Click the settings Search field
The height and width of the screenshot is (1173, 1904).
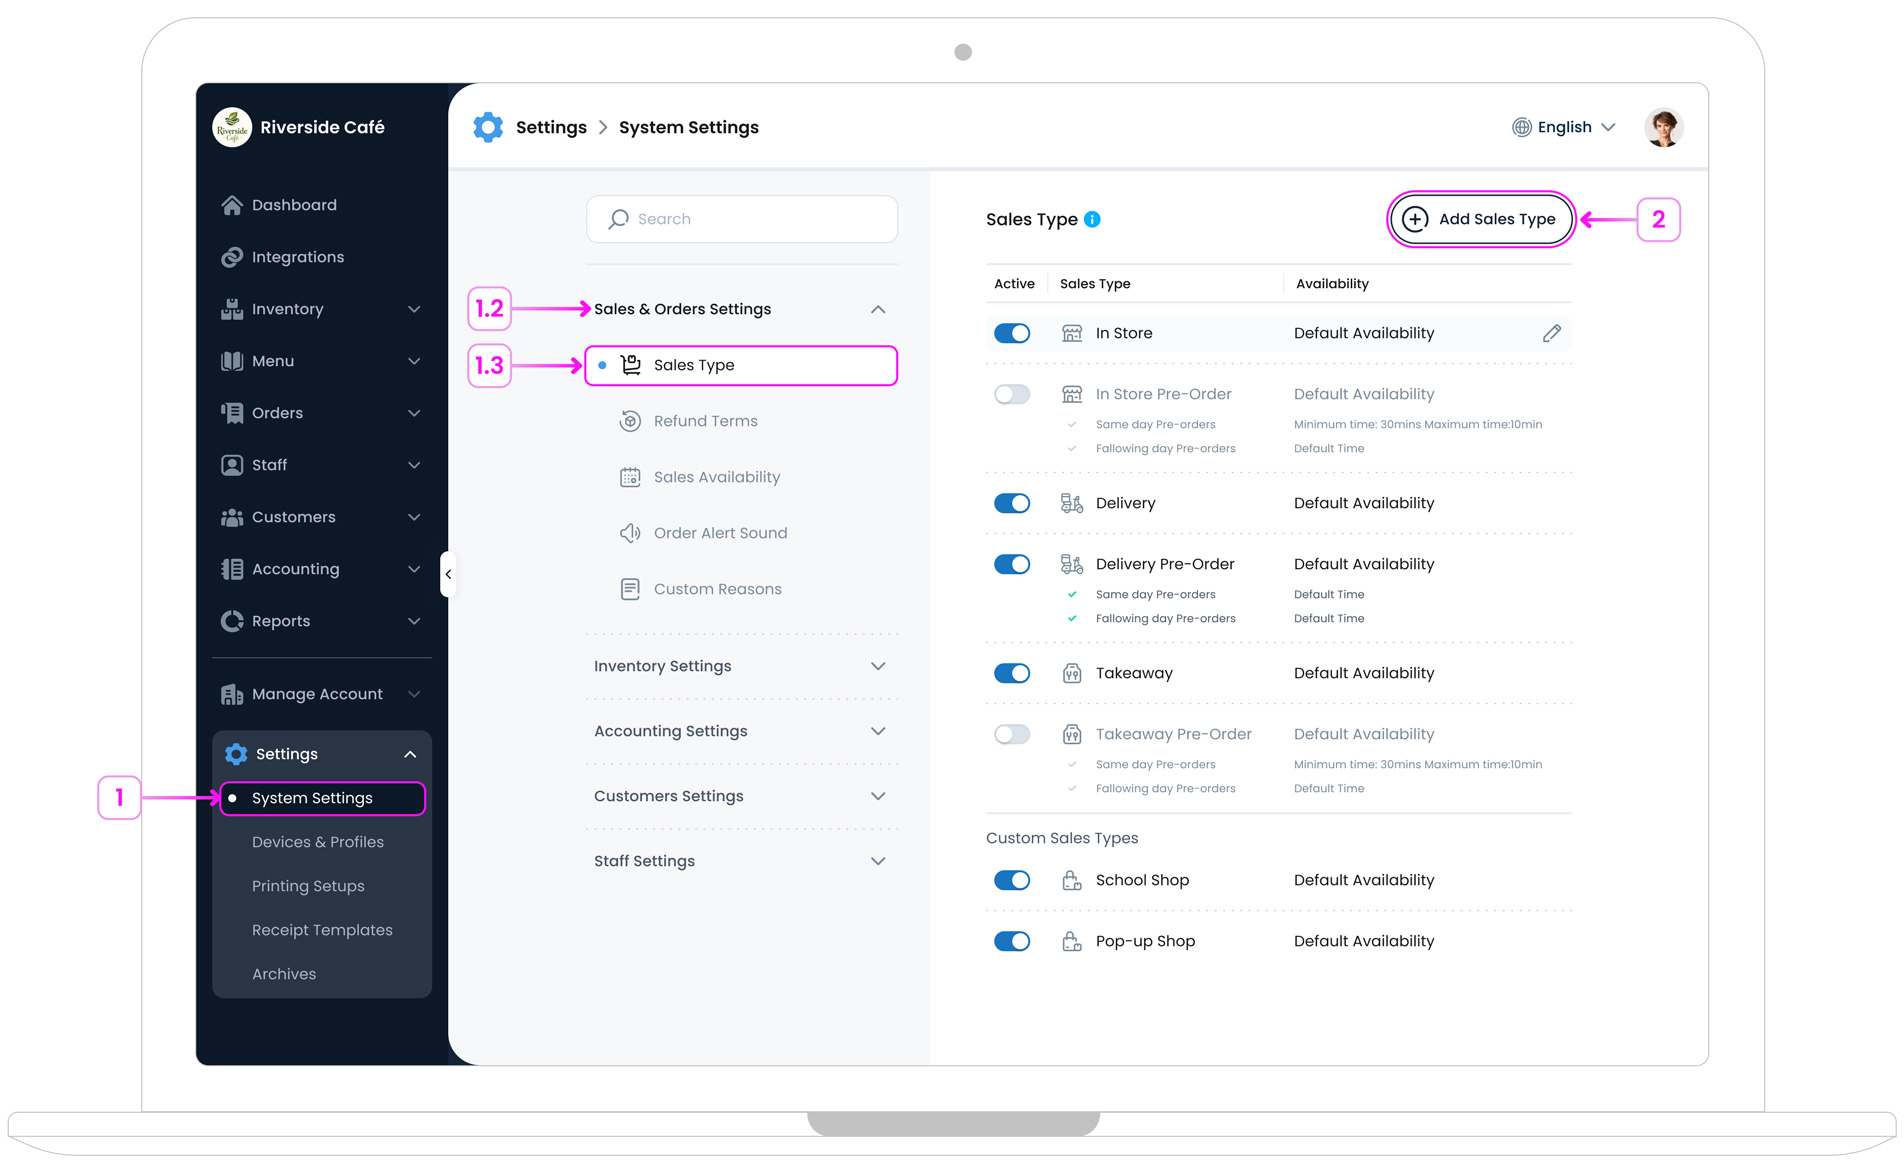(742, 219)
